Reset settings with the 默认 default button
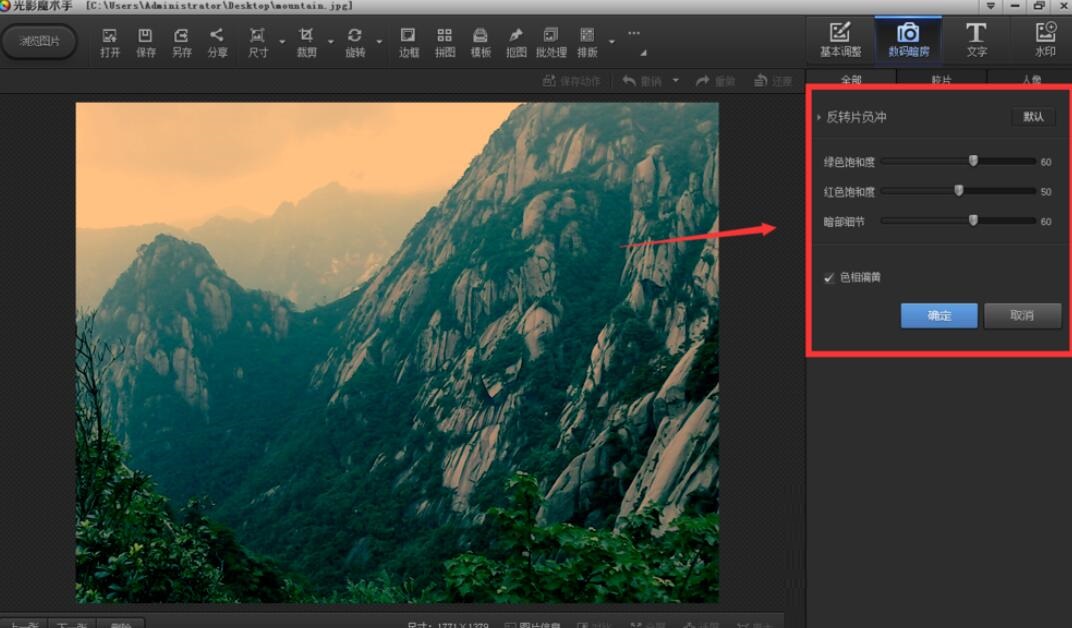Viewport: 1072px width, 628px height. tap(1033, 117)
